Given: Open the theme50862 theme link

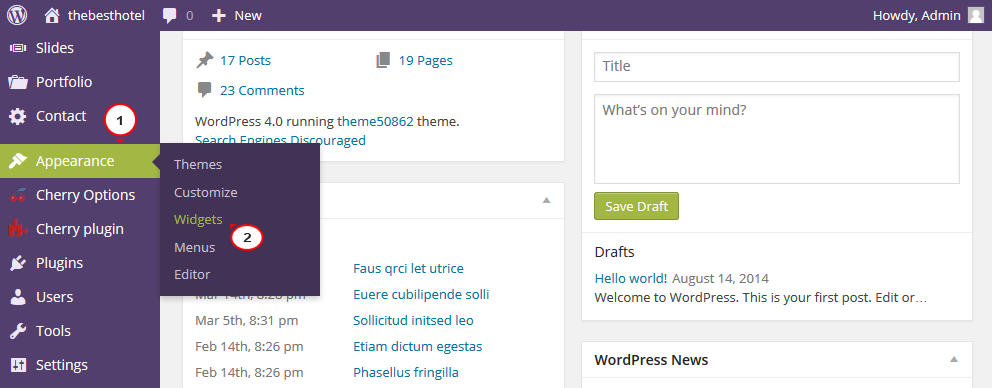Looking at the screenshot, I should point(375,122).
